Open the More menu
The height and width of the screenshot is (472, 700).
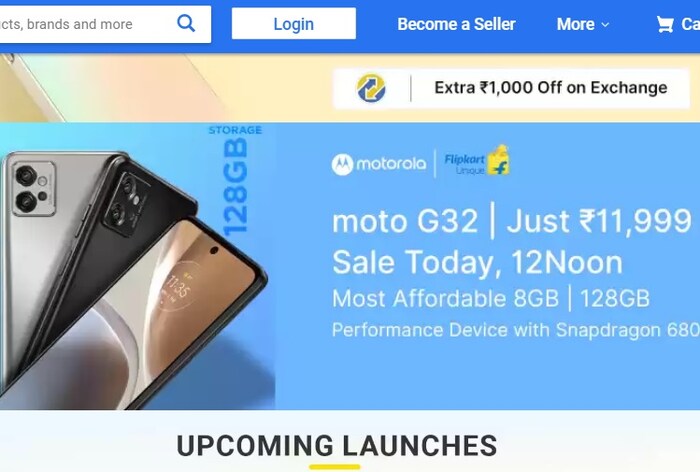(x=583, y=24)
